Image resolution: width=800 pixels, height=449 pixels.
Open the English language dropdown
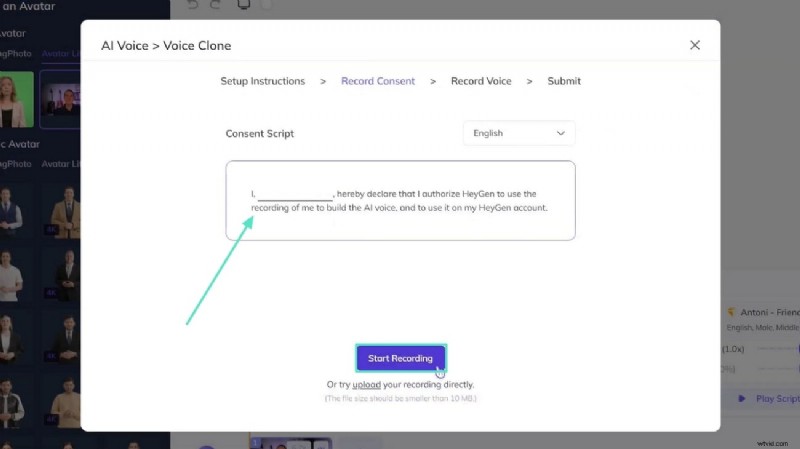[x=519, y=133]
